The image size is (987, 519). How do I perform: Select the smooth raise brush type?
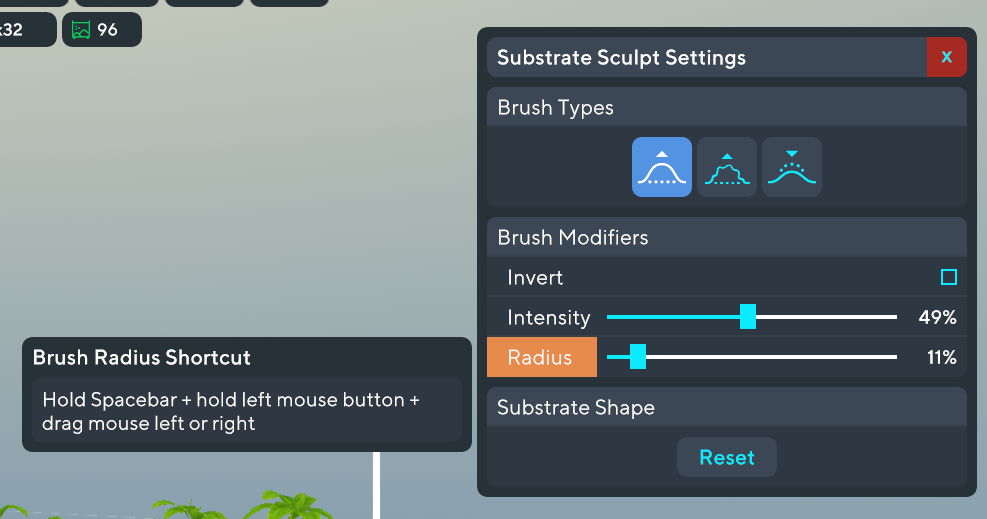662,167
